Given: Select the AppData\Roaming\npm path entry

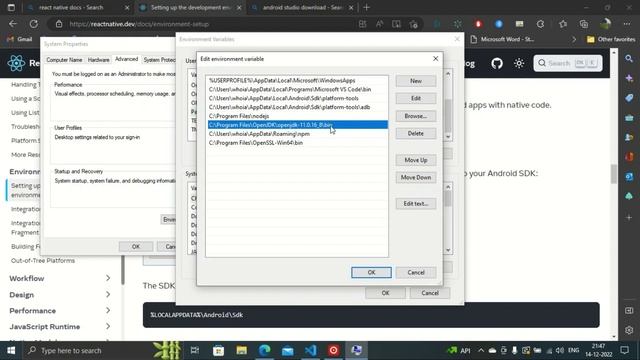Looking at the screenshot, I should click(x=298, y=134).
